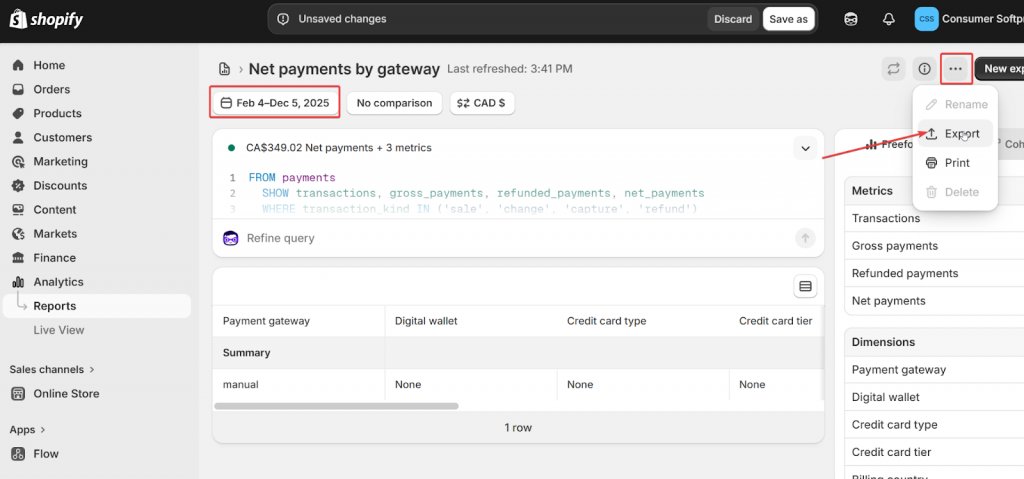Viewport: 1024px width, 479px height.
Task: Open the three-dots more actions menu
Action: (x=956, y=69)
